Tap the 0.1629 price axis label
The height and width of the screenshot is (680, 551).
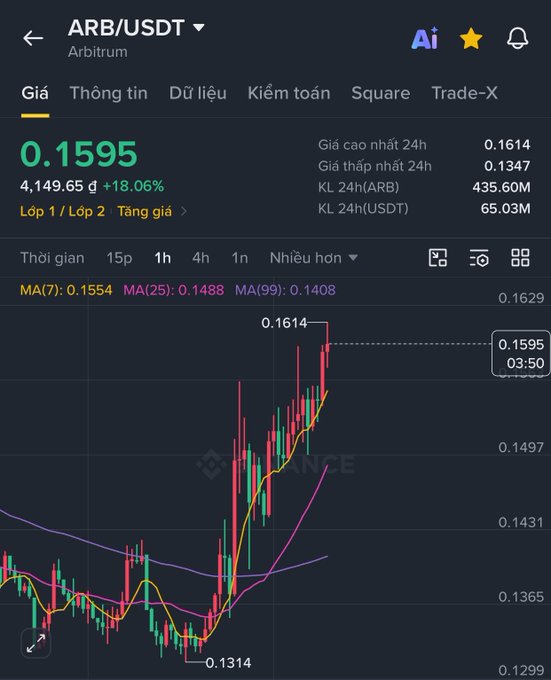pyautogui.click(x=521, y=298)
